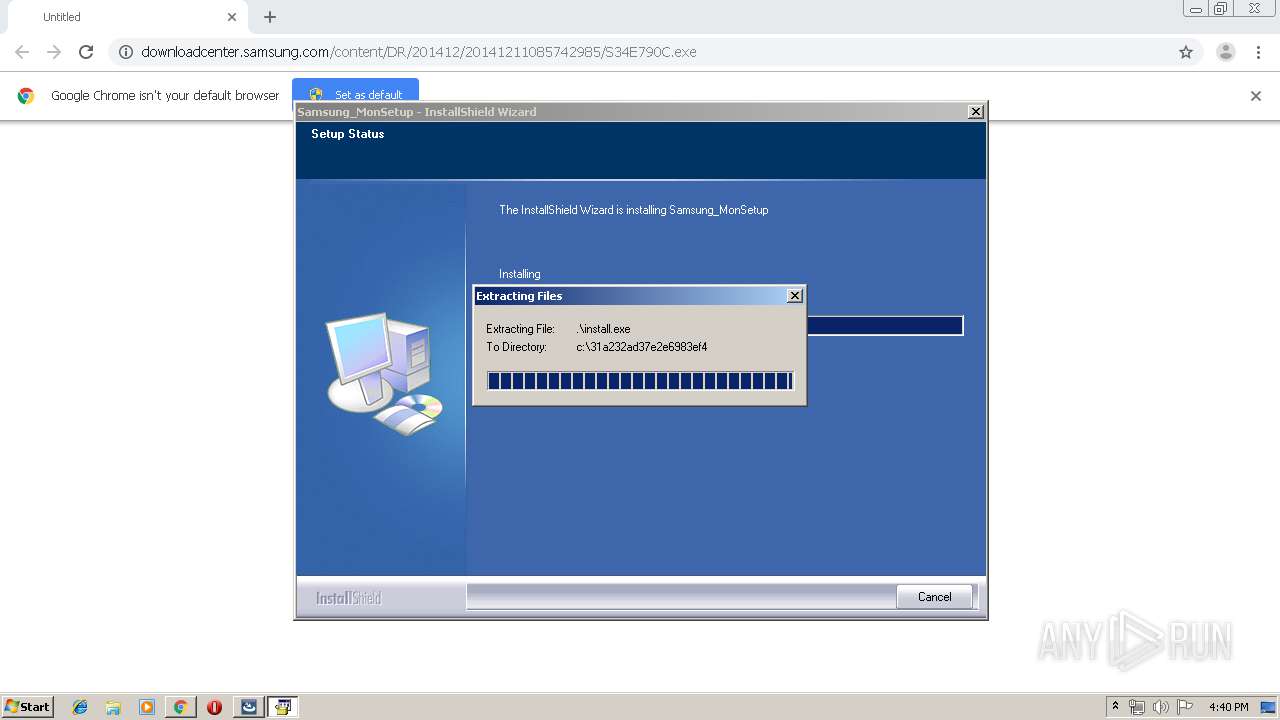Bookmark this page with the star icon
The image size is (1280, 720).
[x=1186, y=52]
